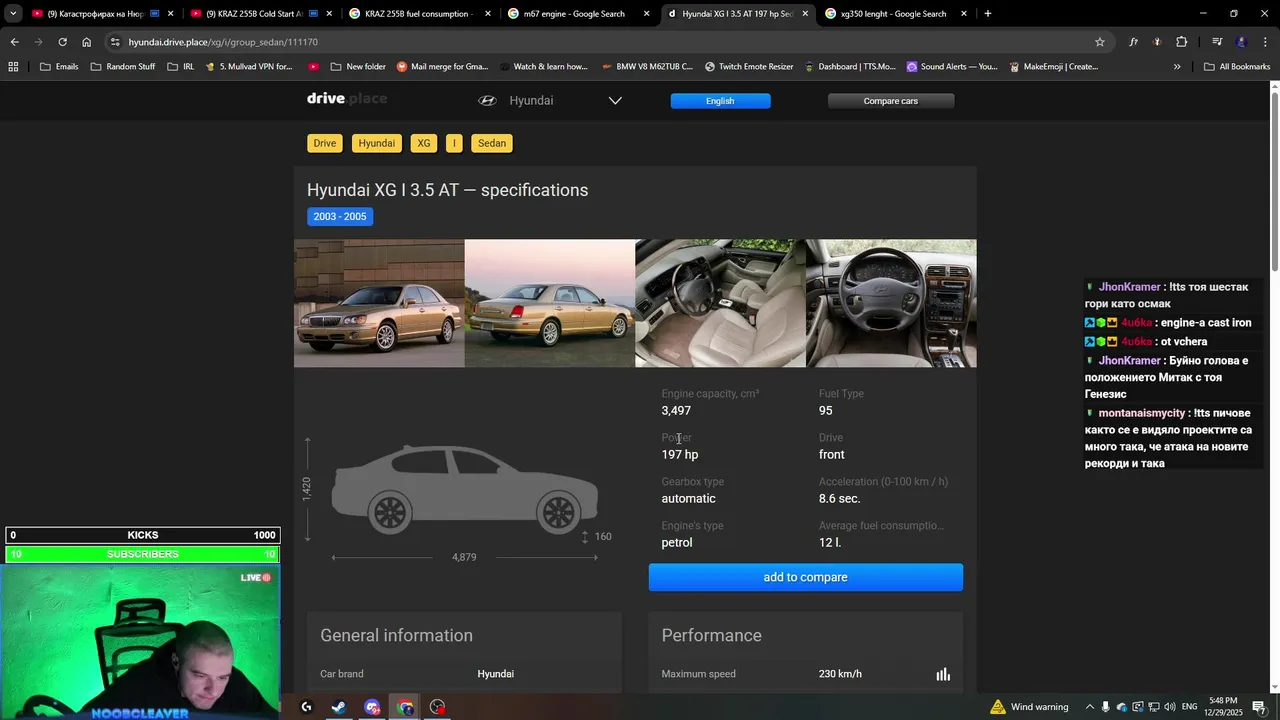Open Dashboard TTS.Monster bookmark
This screenshot has height=720, width=1280.
pos(850,67)
